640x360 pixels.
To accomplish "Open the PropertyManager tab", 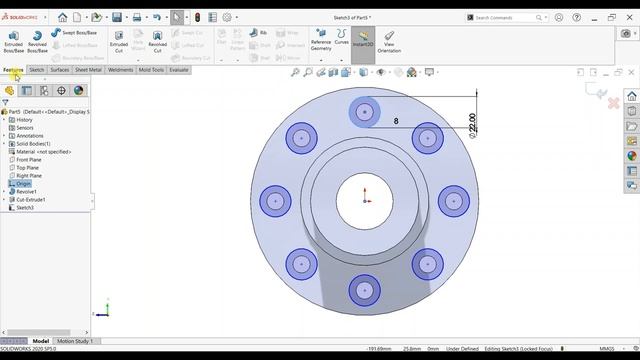I will (x=27, y=91).
